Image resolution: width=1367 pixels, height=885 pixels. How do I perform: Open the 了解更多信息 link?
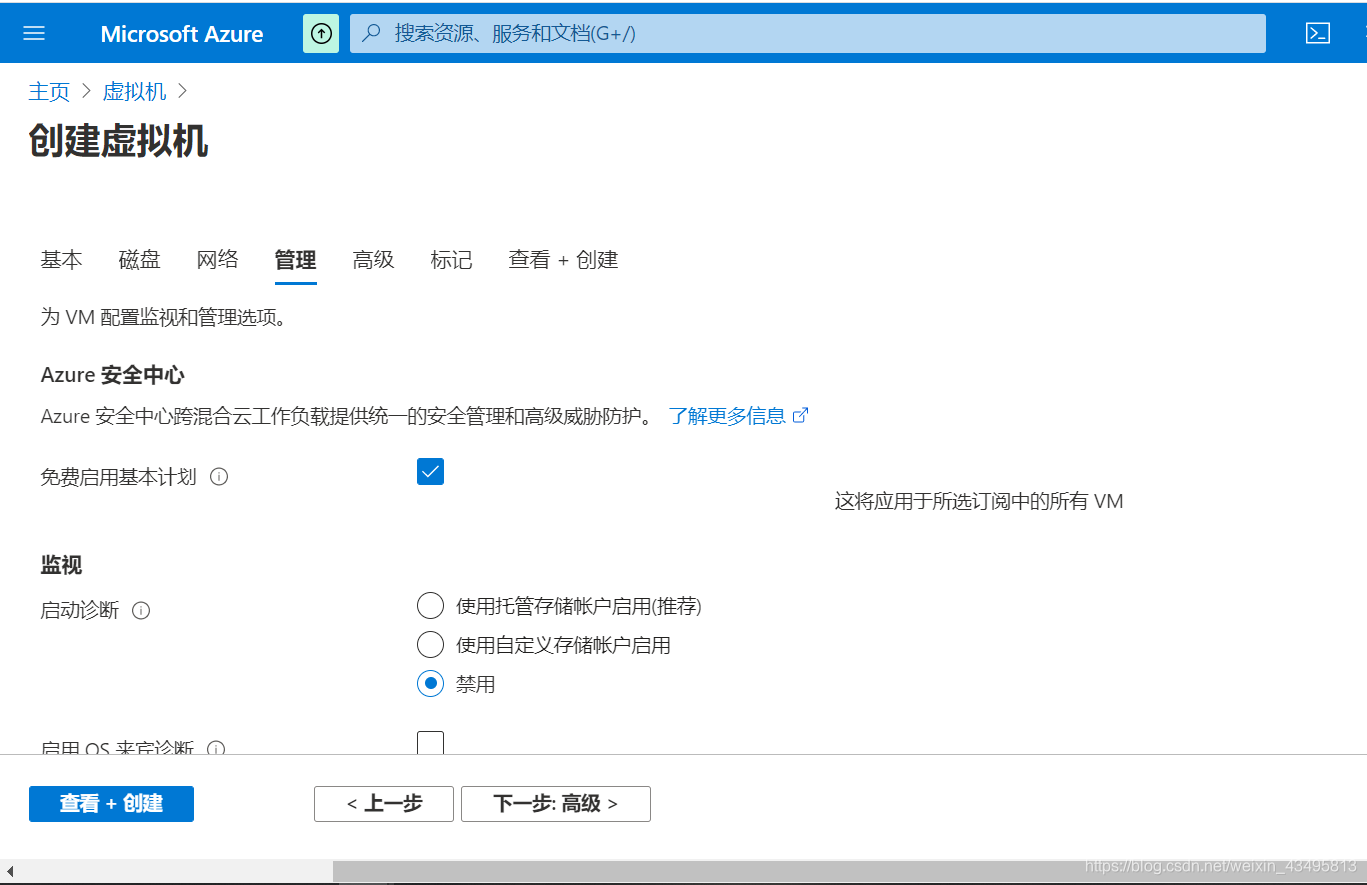(728, 416)
